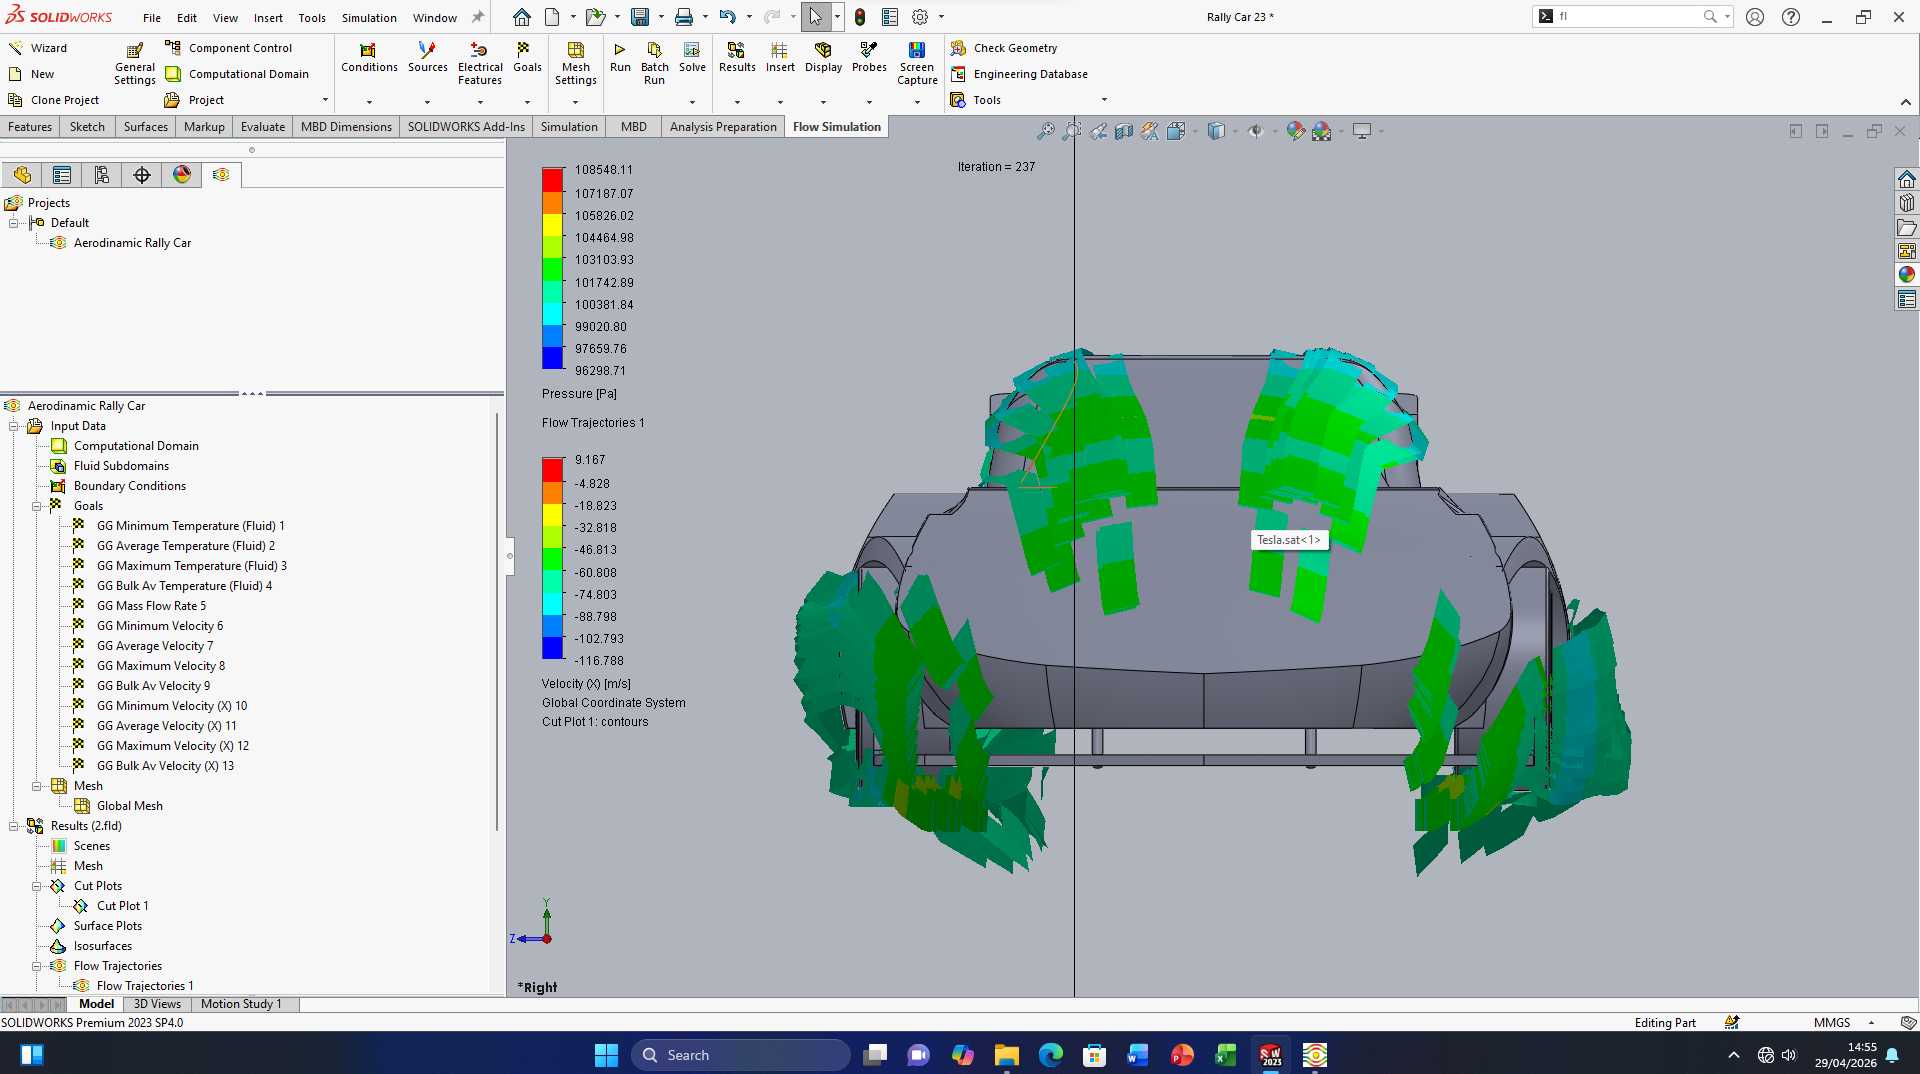Viewport: 1920px width, 1074px height.
Task: Run Check Geometry
Action: click(1004, 48)
